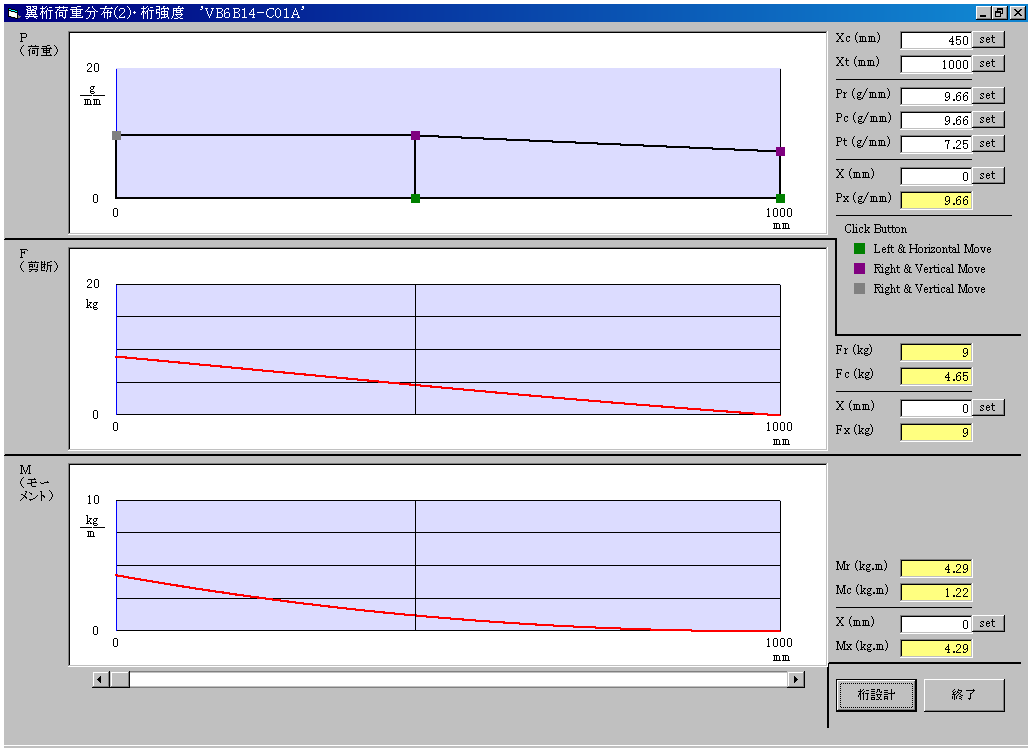This screenshot has height=748, width=1032.
Task: Click the gray Right & Vertical Move legend square
Action: pos(859,289)
